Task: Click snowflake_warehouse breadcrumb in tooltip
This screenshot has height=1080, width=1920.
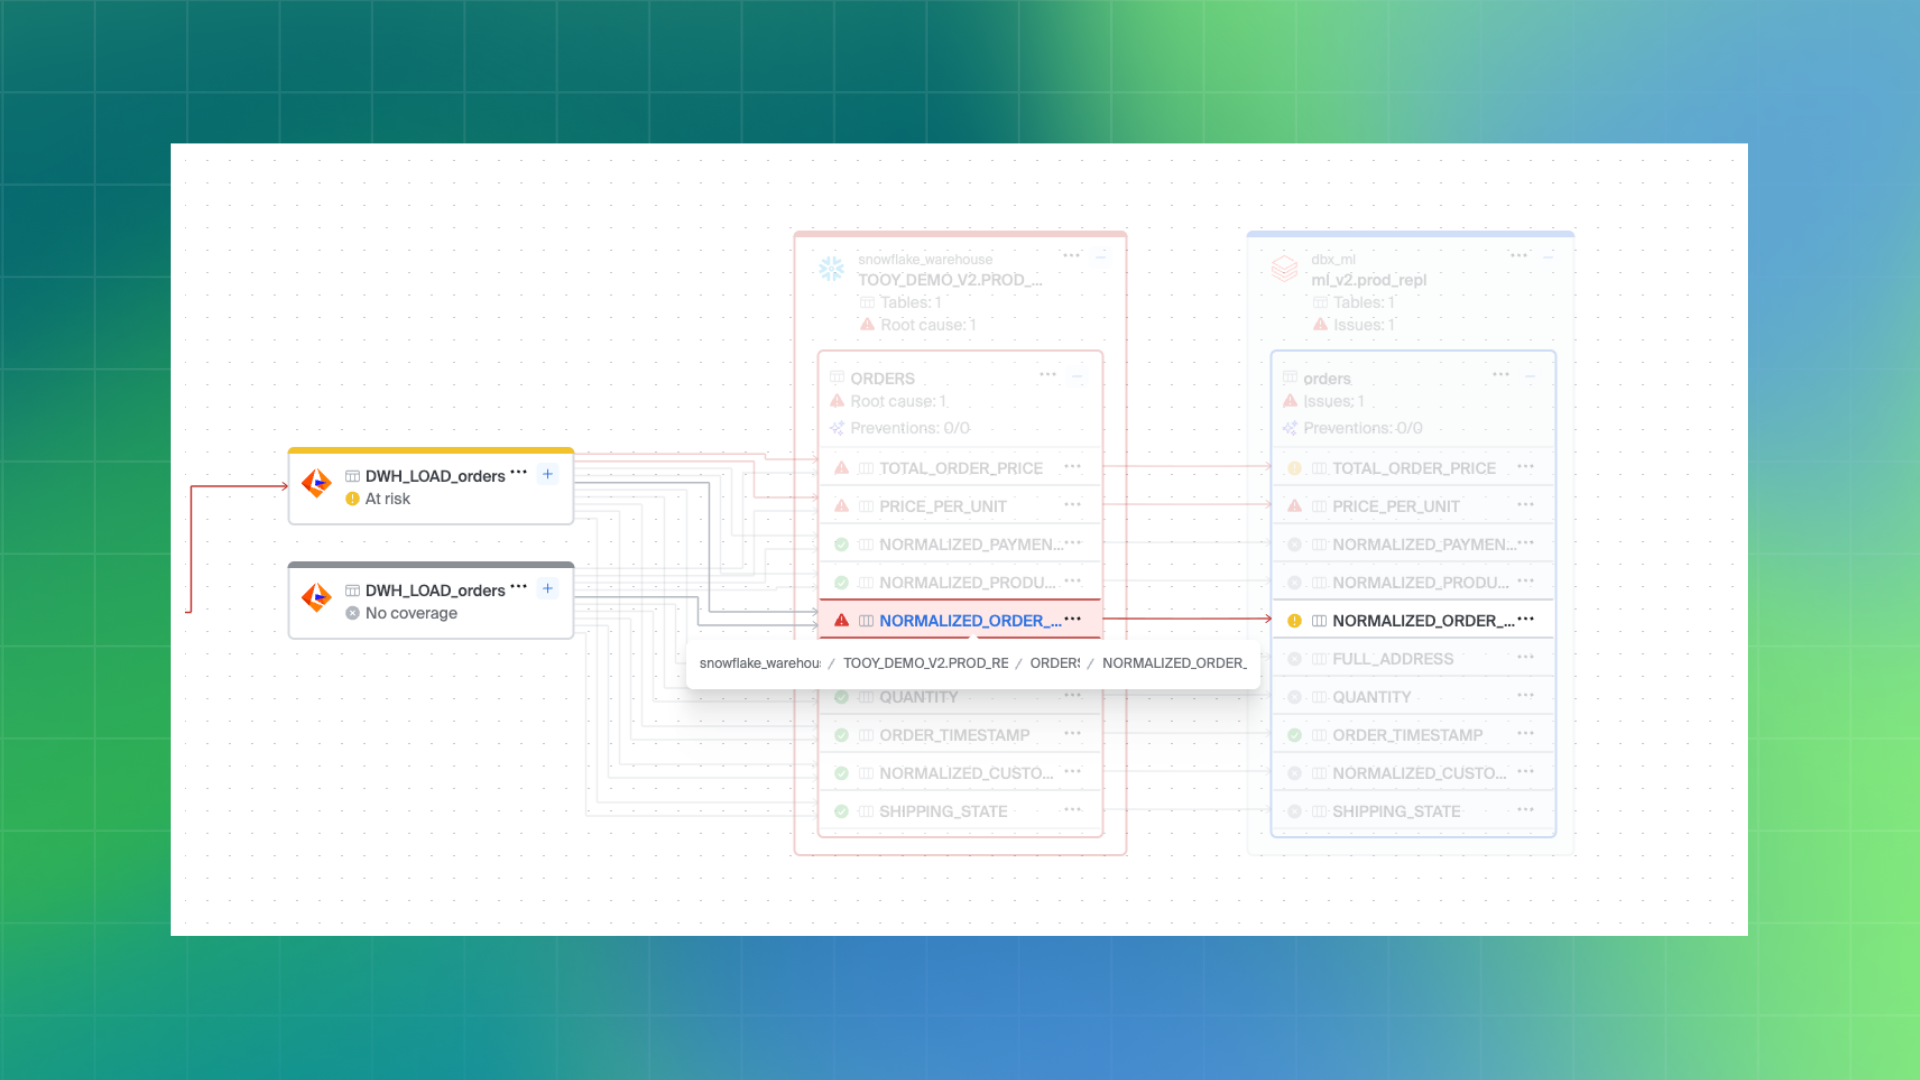Action: tap(759, 663)
